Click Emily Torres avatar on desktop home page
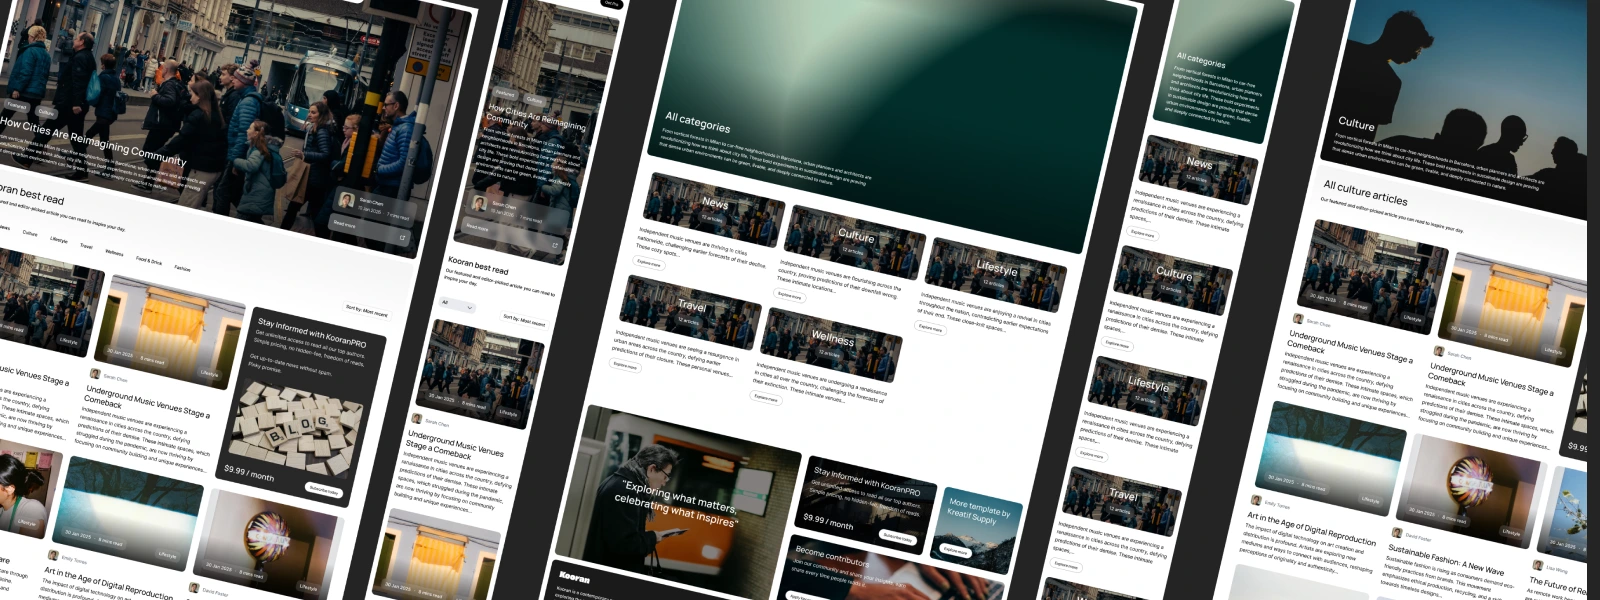Screen dimensions: 1600x600 click(x=53, y=555)
